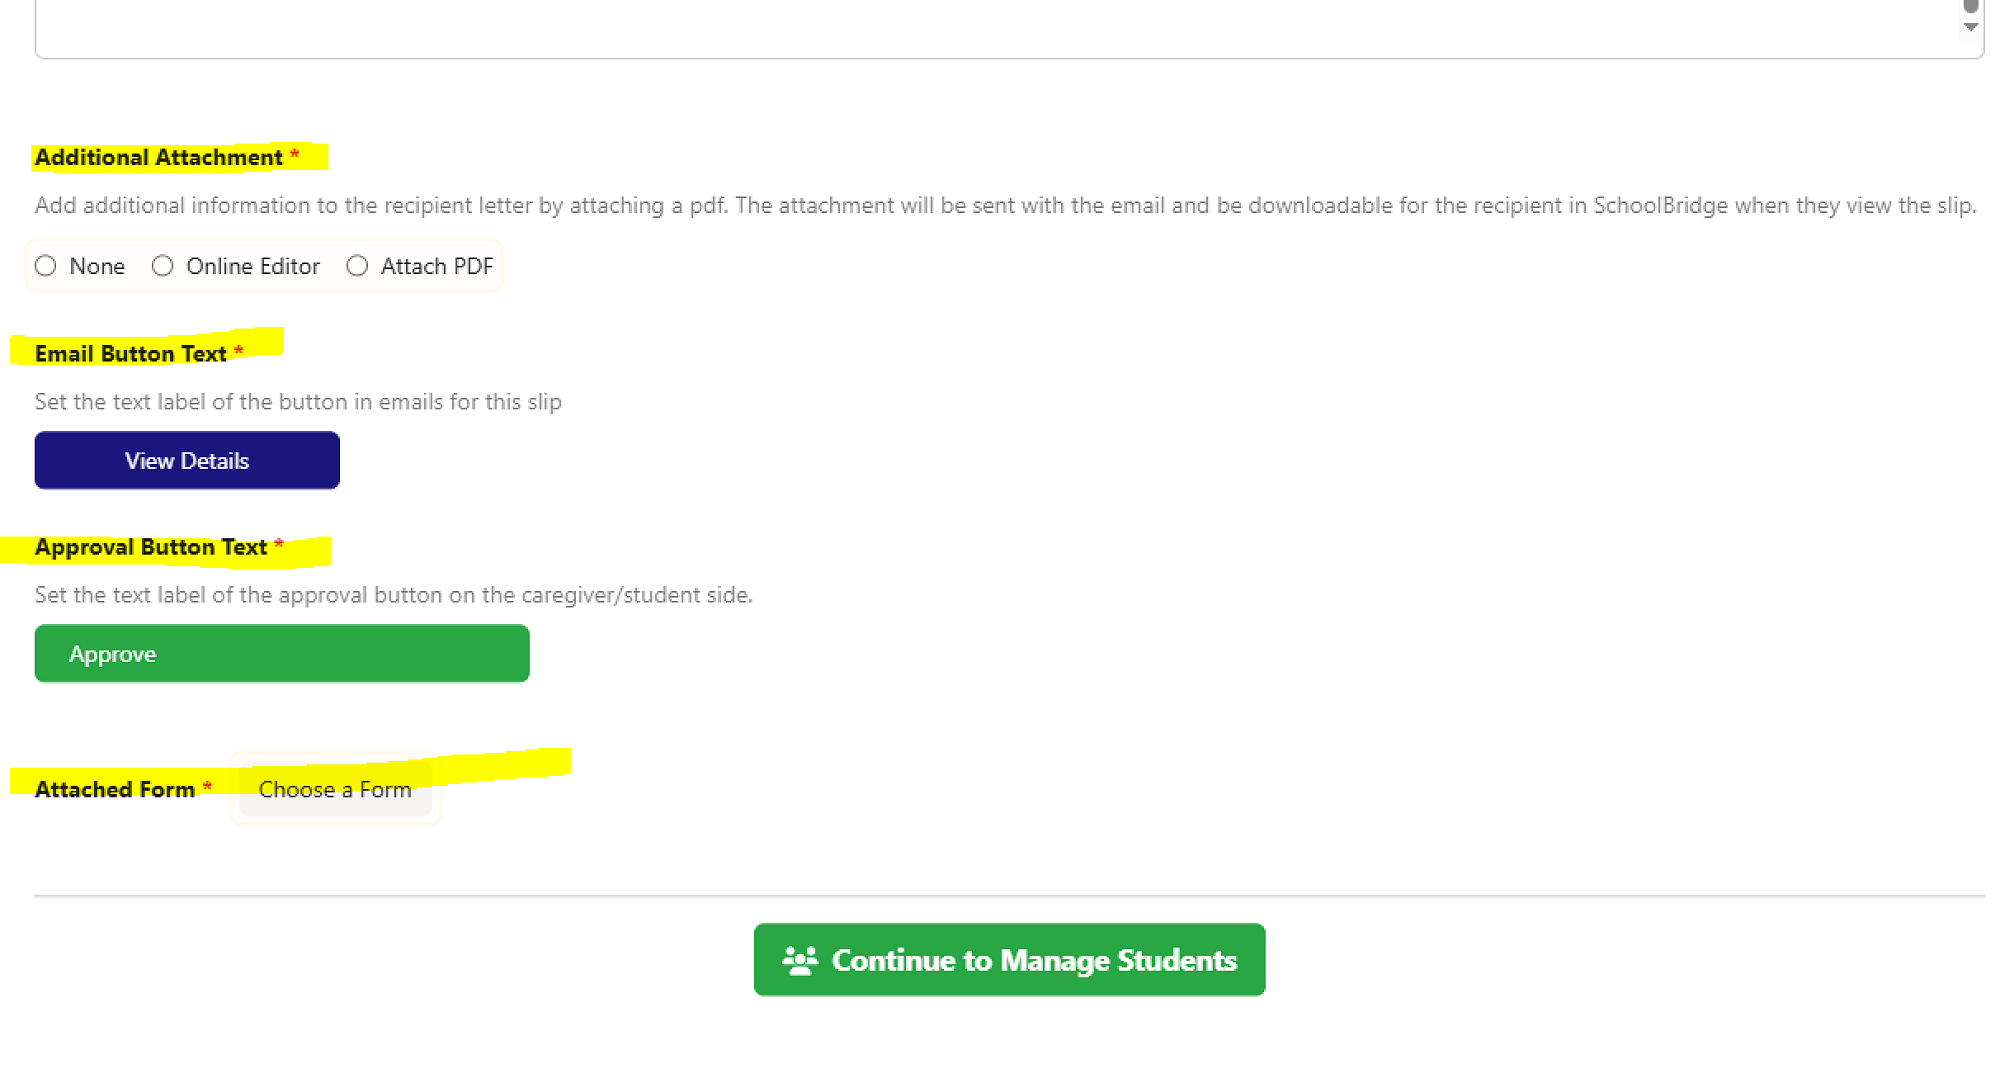Click the "Attach PDF" option label text

pyautogui.click(x=437, y=266)
